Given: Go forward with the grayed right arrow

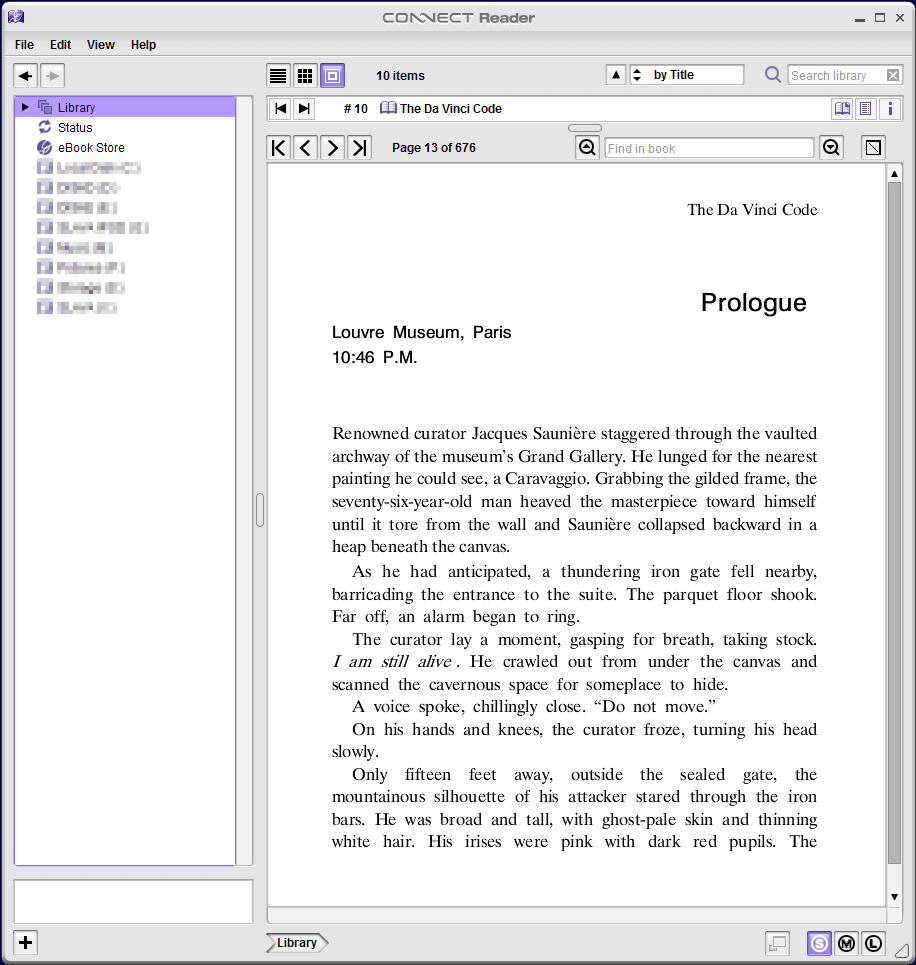Looking at the screenshot, I should [x=53, y=76].
